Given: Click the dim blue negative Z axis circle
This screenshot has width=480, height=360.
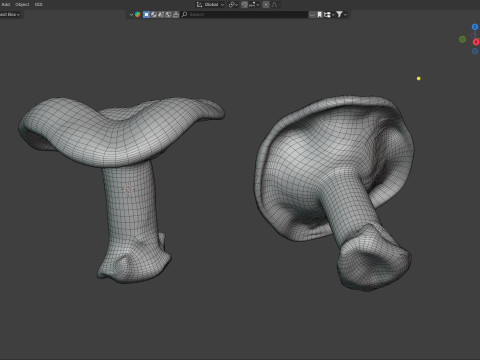Looking at the screenshot, I should click(x=475, y=51).
